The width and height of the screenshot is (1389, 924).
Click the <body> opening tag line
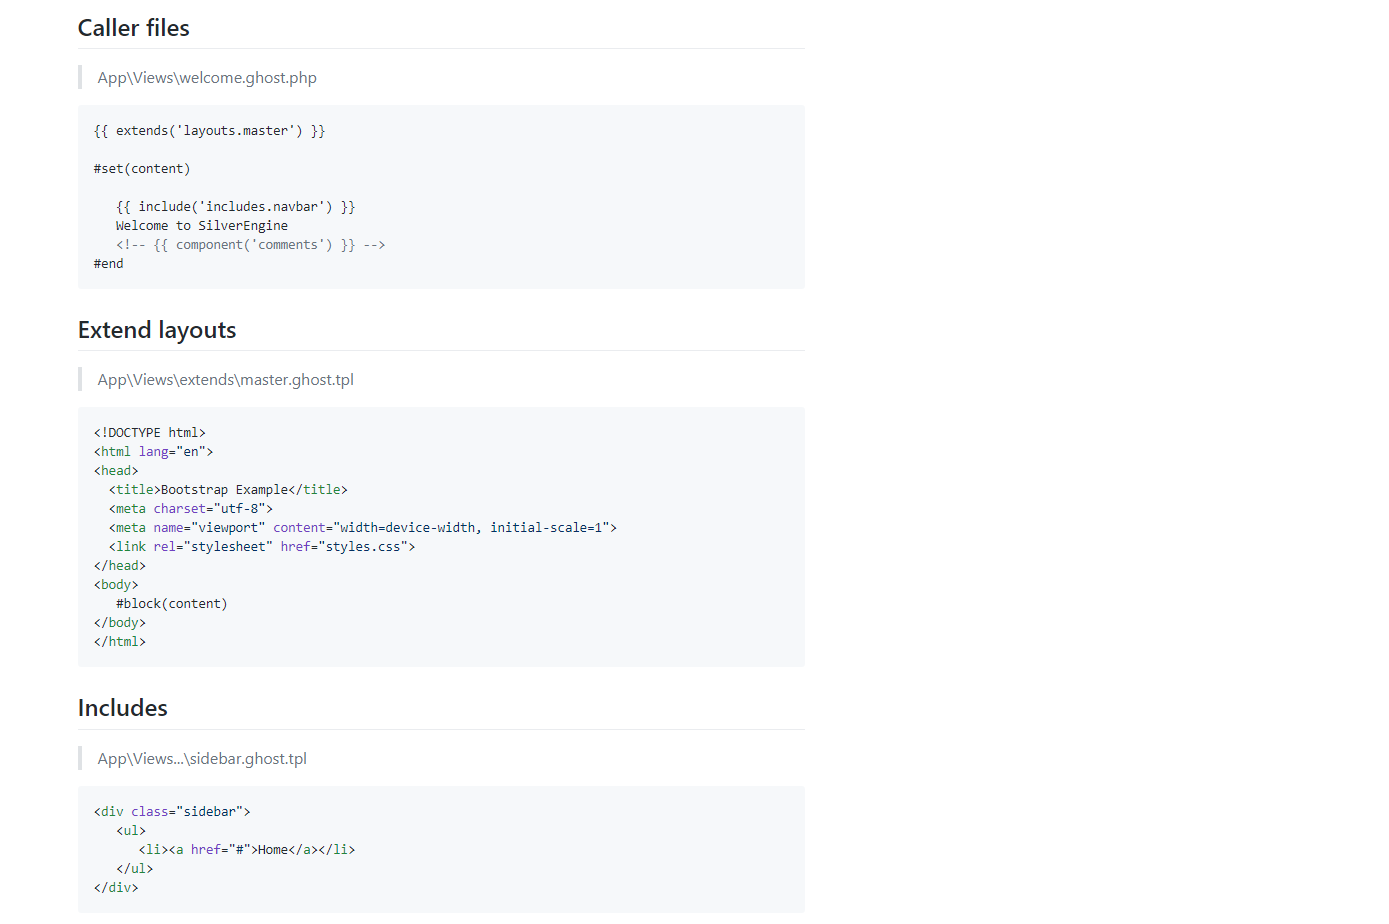tap(116, 585)
